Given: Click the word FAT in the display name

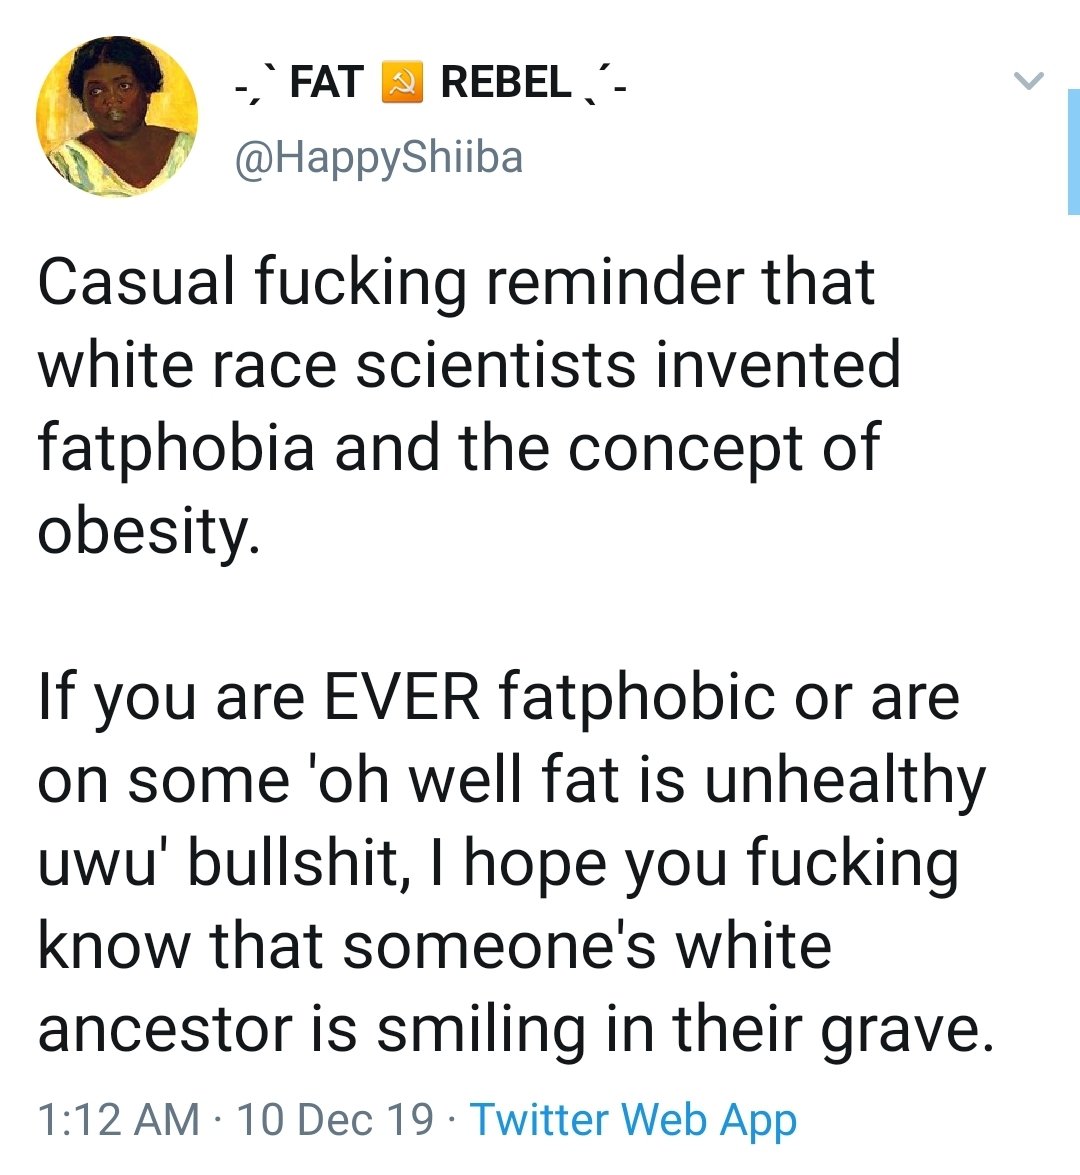Looking at the screenshot, I should coord(327,82).
